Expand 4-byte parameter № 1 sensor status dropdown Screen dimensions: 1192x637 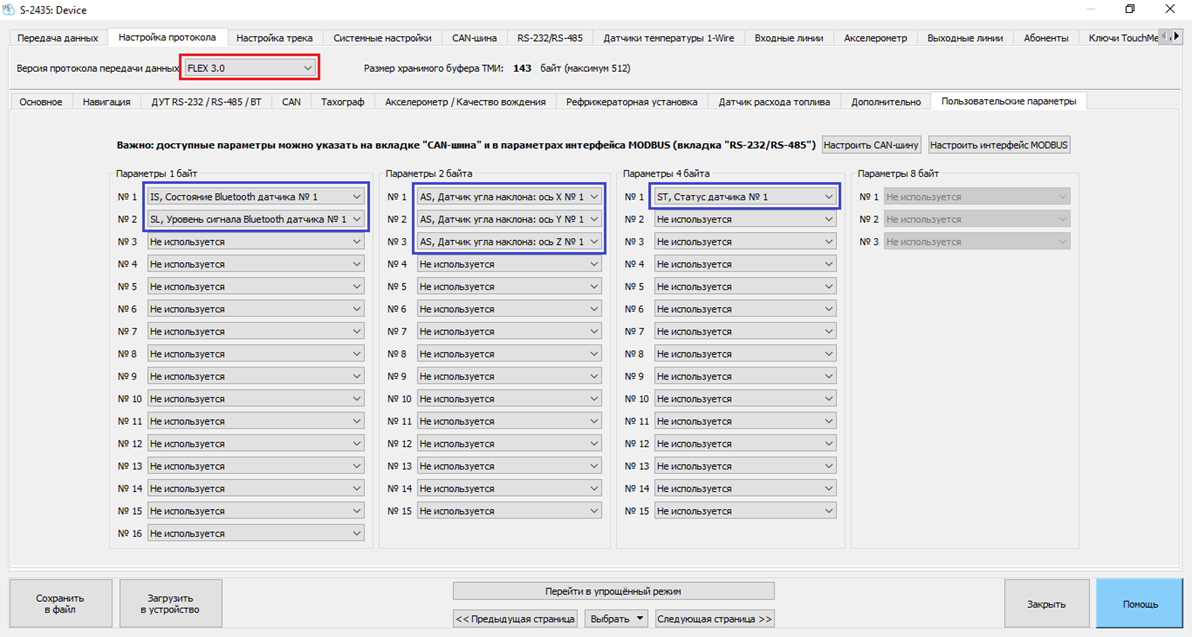point(744,197)
